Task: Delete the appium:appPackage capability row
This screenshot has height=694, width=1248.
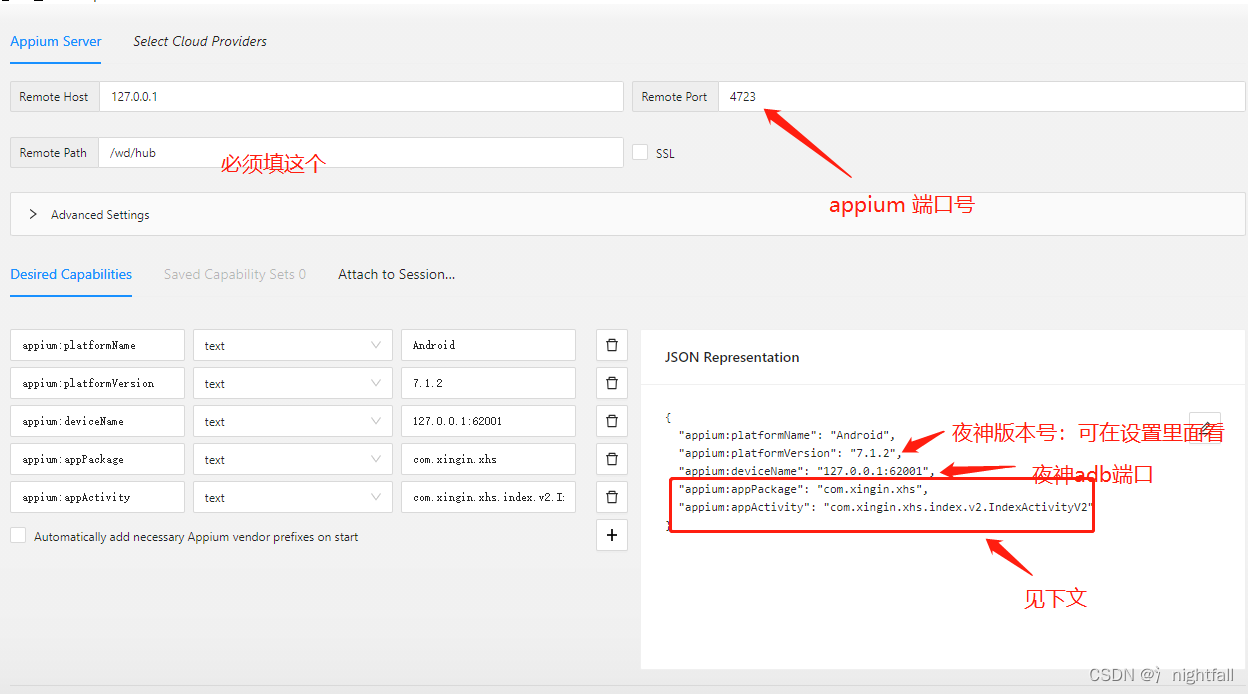Action: pos(612,459)
